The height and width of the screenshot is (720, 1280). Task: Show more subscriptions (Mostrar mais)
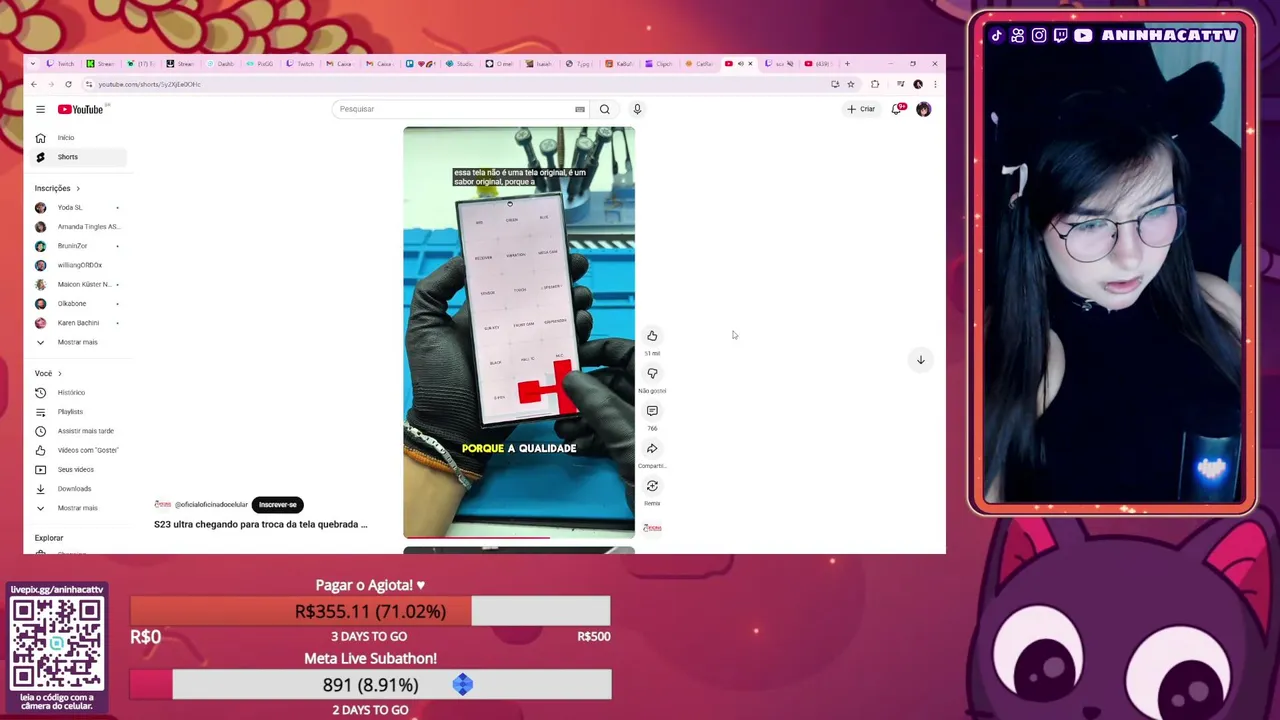pos(80,342)
